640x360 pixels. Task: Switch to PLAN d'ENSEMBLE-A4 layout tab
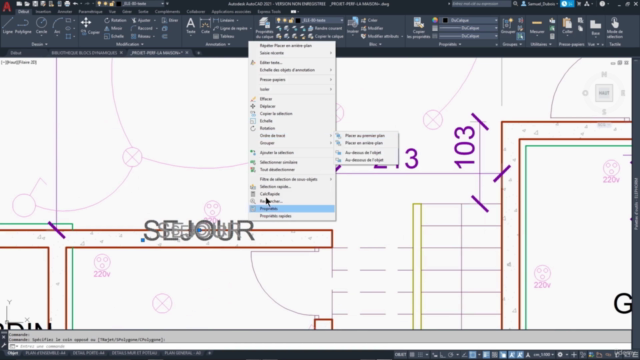[x=45, y=353]
